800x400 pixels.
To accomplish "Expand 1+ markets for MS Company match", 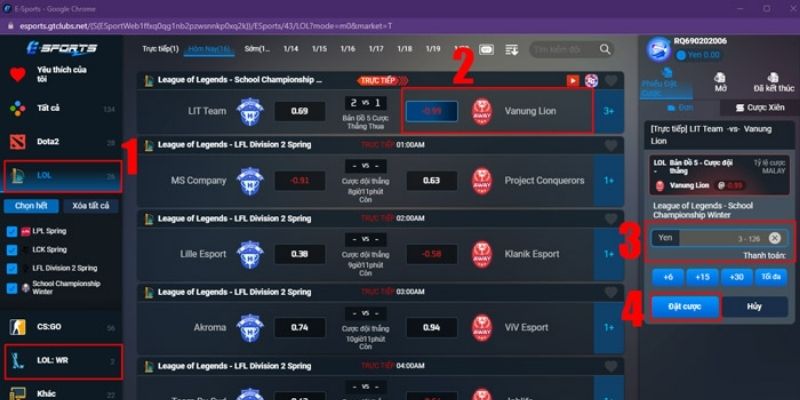I will [x=609, y=181].
